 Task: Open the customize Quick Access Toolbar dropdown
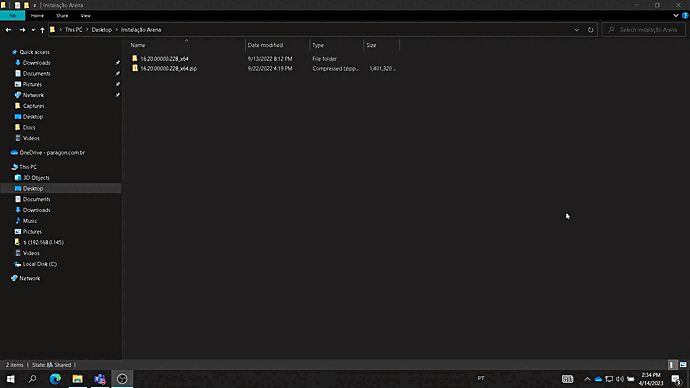tap(35, 5)
